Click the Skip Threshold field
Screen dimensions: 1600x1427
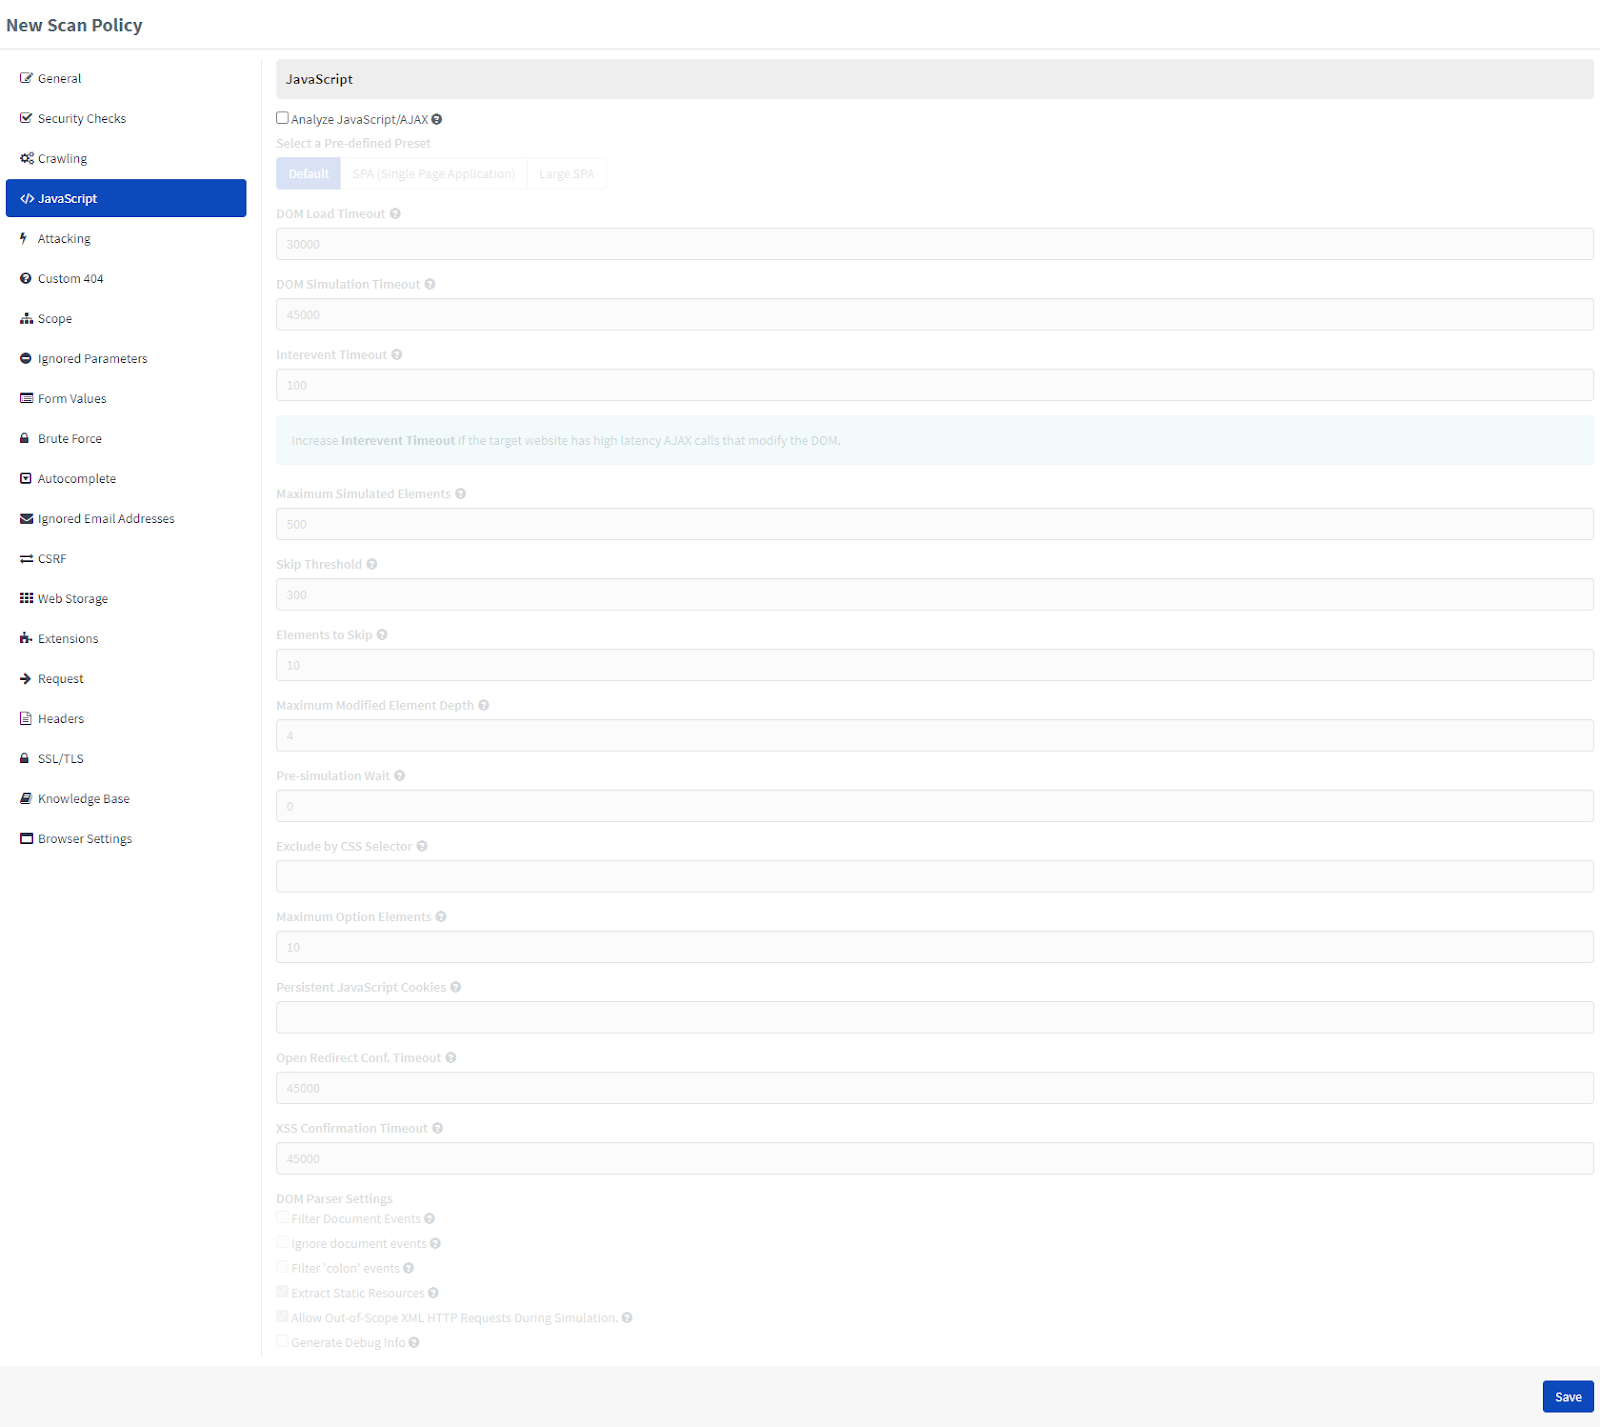tap(935, 594)
